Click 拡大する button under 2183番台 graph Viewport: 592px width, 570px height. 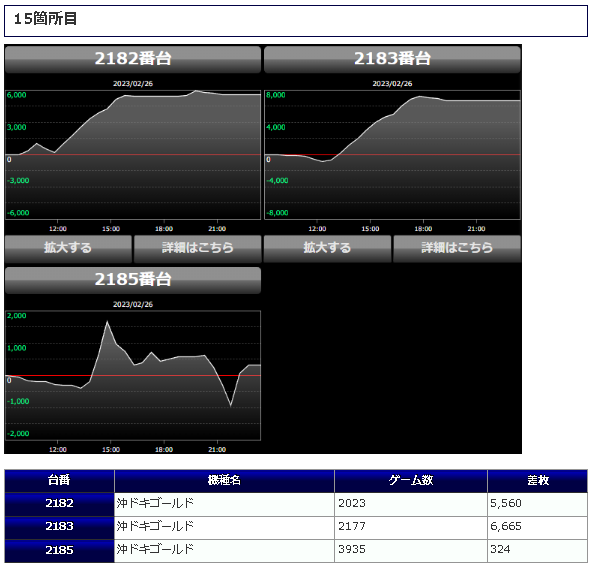click(x=327, y=248)
